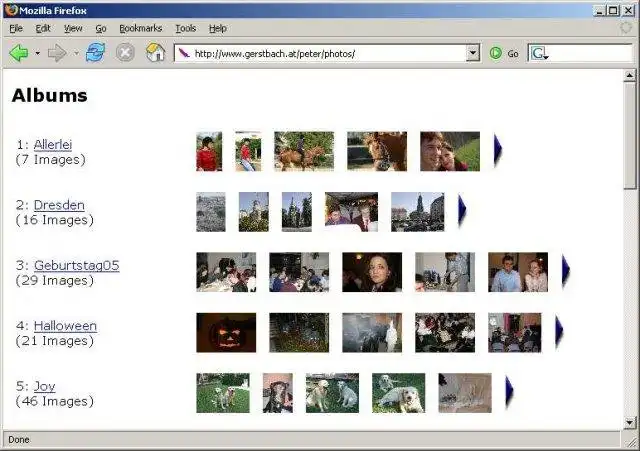Click the Stop loading icon
640x451 pixels.
coord(125,53)
